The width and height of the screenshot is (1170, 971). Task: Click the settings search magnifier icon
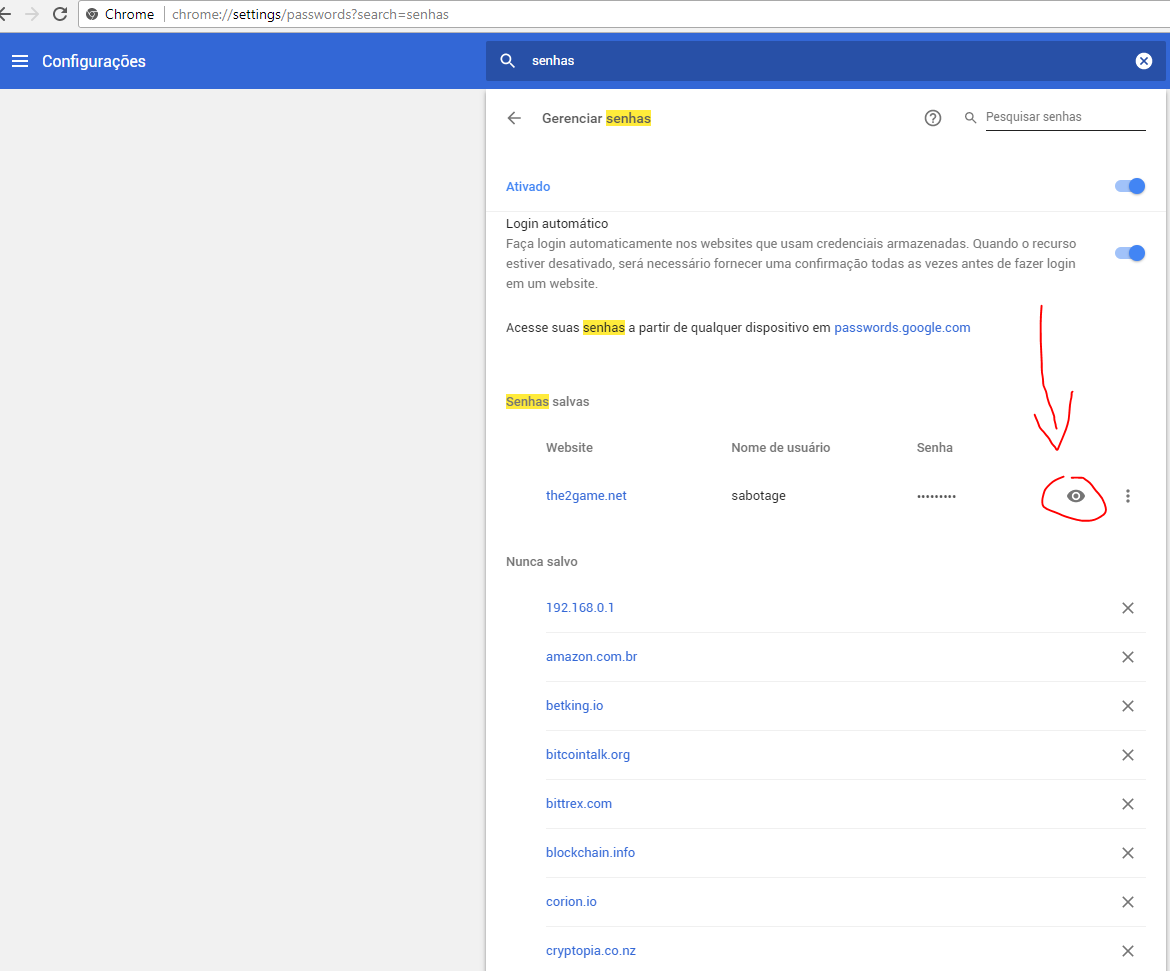click(x=507, y=61)
